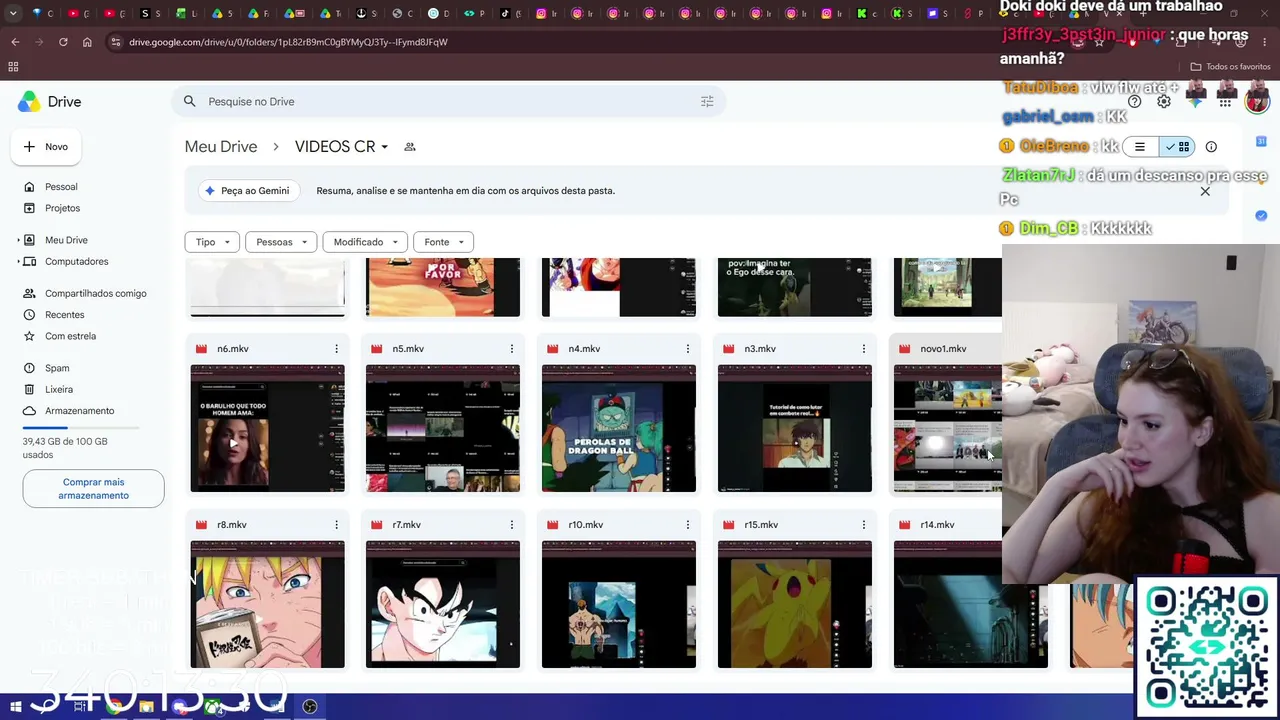Open more actions for r15.mkv

(864, 525)
